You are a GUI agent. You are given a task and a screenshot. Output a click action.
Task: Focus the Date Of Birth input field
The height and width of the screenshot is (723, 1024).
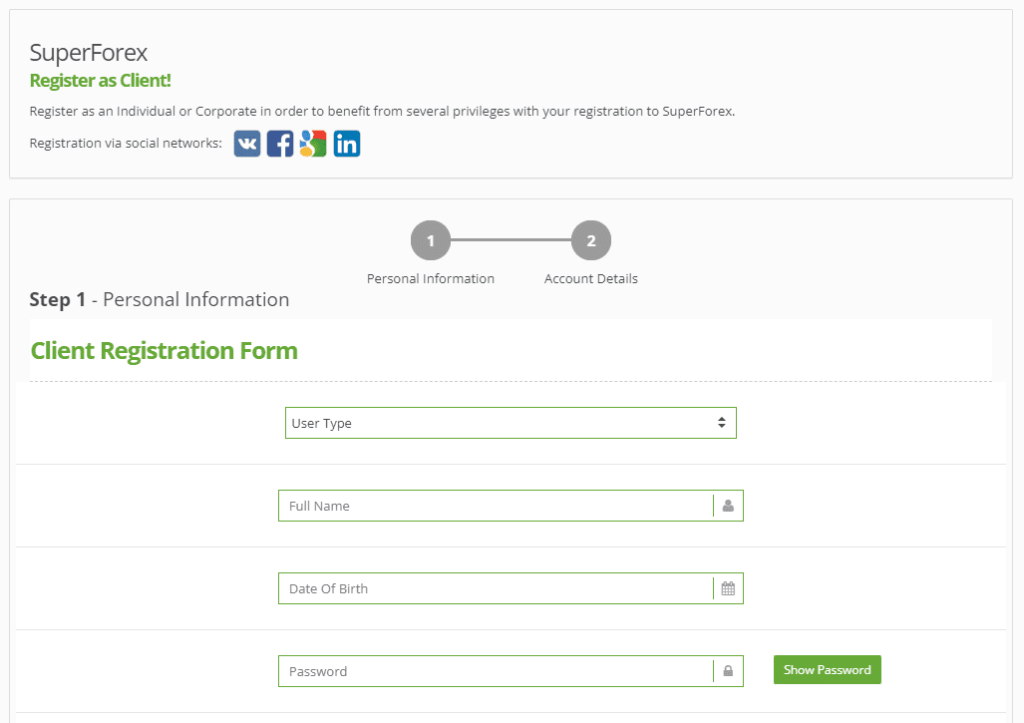tap(496, 588)
